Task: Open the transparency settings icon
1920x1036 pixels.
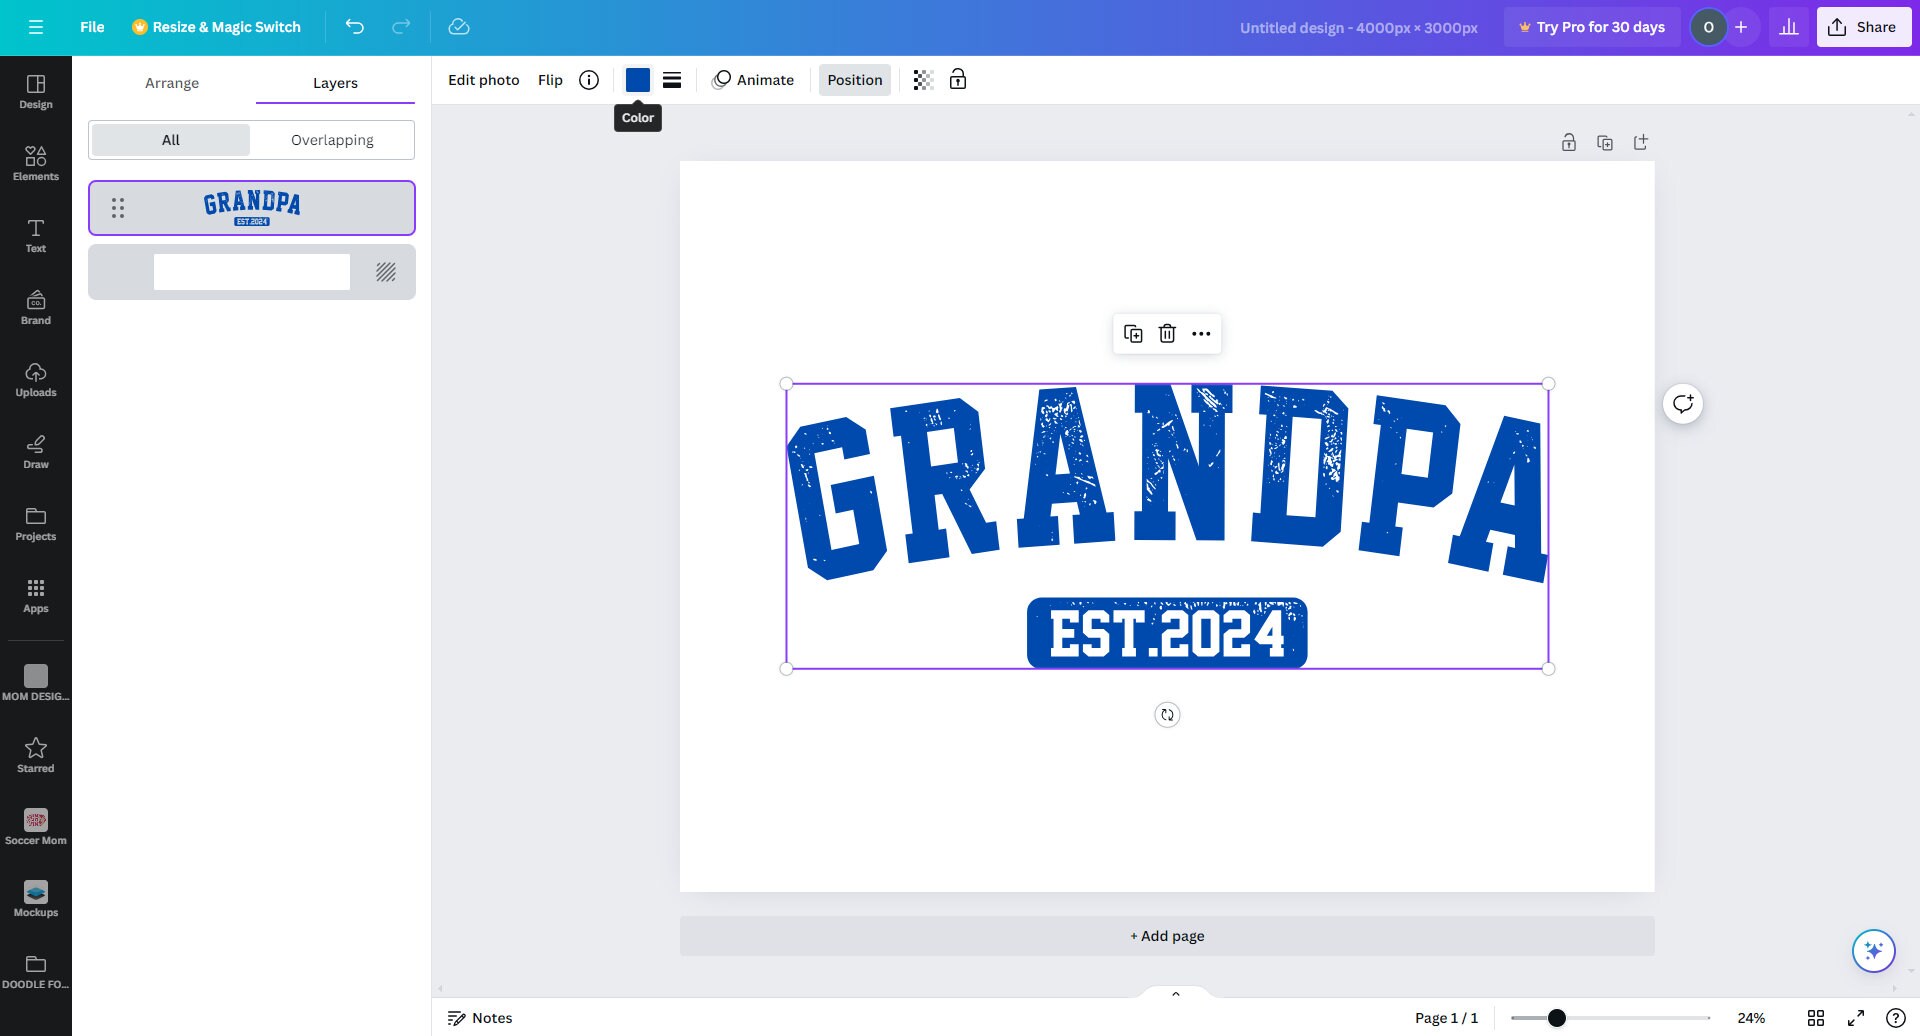Action: pos(921,80)
